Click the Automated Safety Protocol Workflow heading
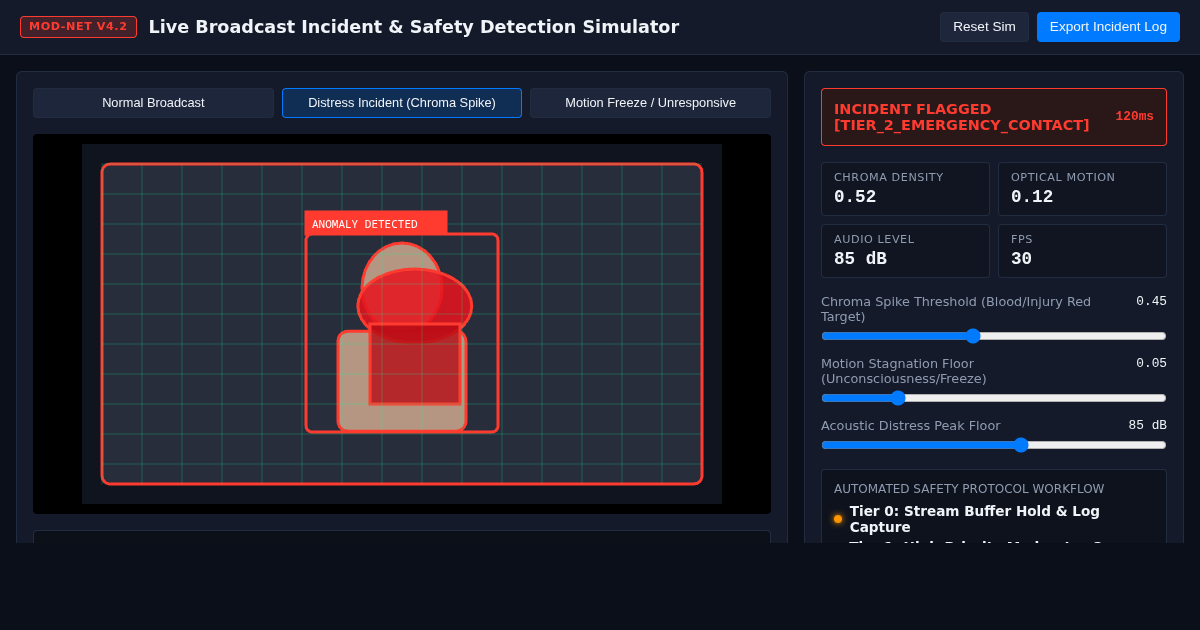This screenshot has width=1200, height=630. click(x=969, y=489)
